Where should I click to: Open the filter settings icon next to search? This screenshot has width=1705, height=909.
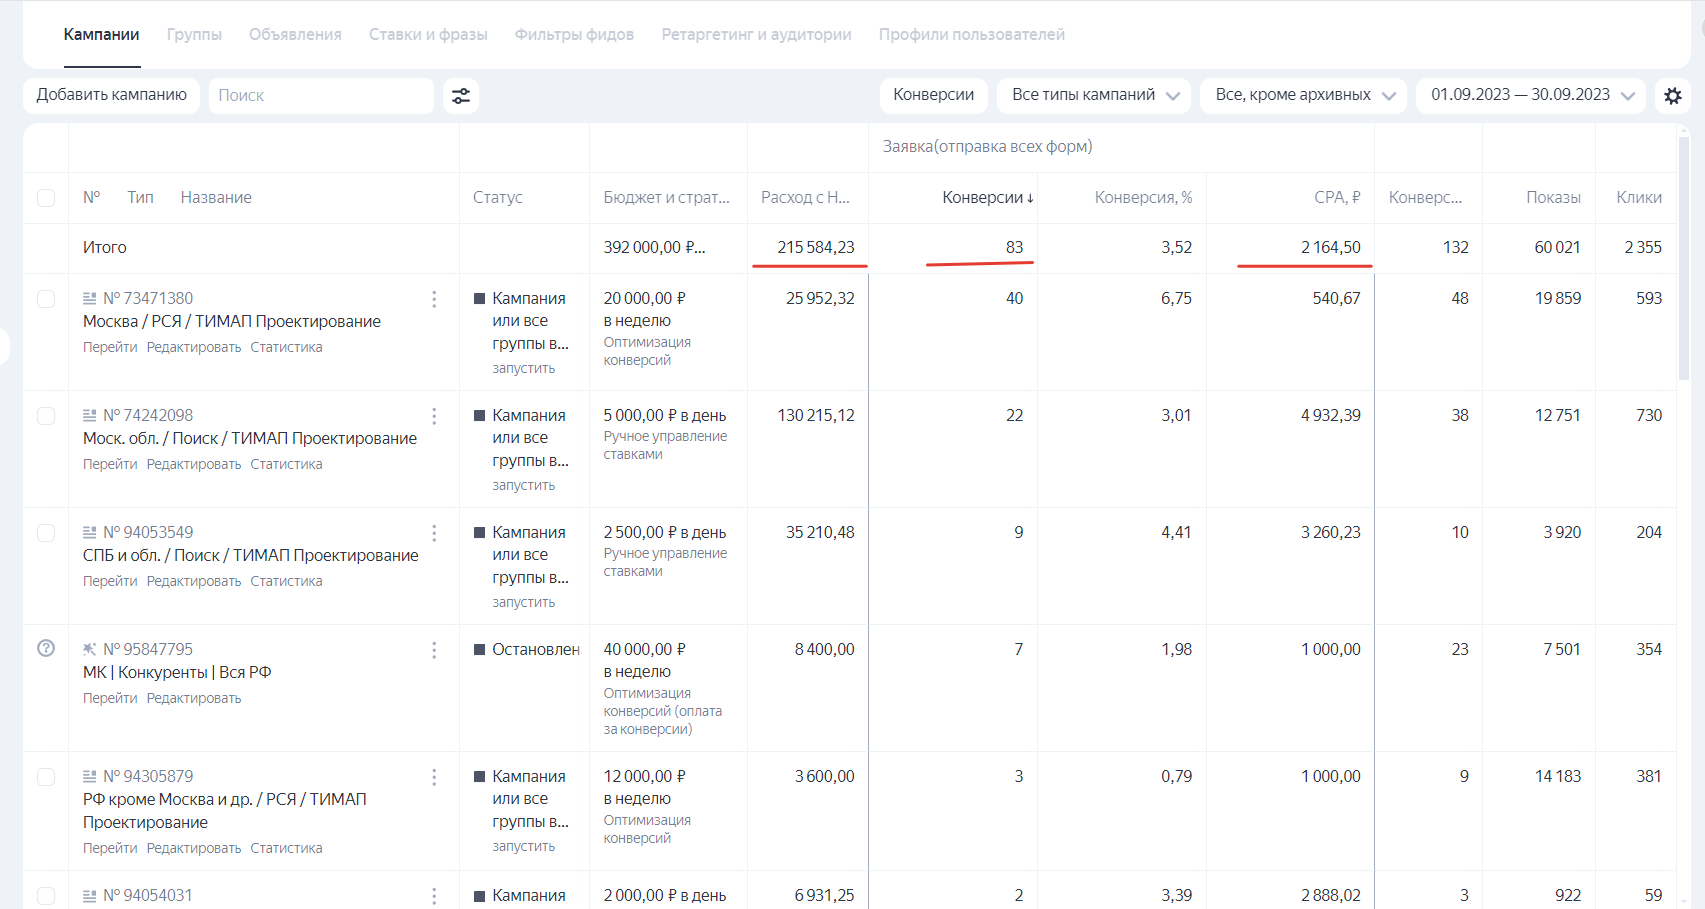460,96
